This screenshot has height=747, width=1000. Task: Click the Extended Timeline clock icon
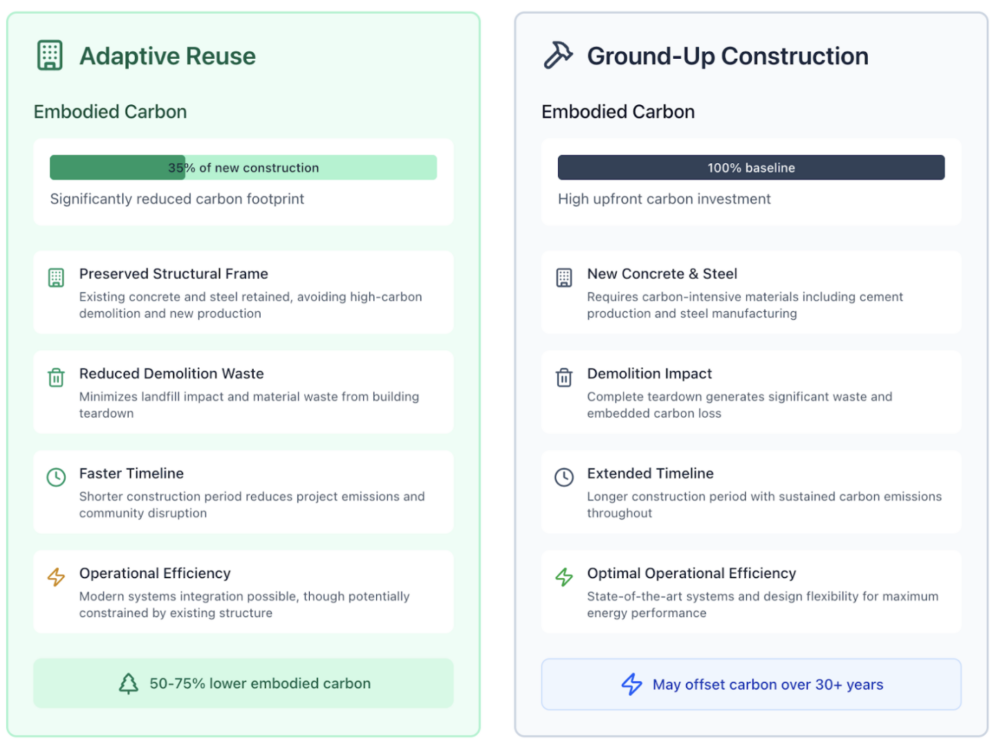(564, 477)
